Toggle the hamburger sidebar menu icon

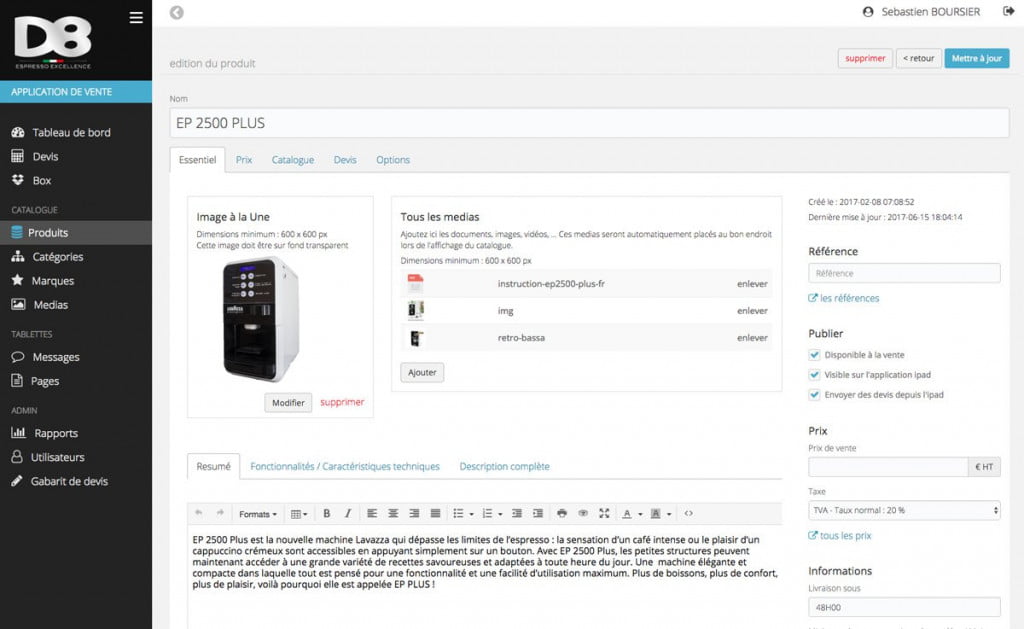136,18
